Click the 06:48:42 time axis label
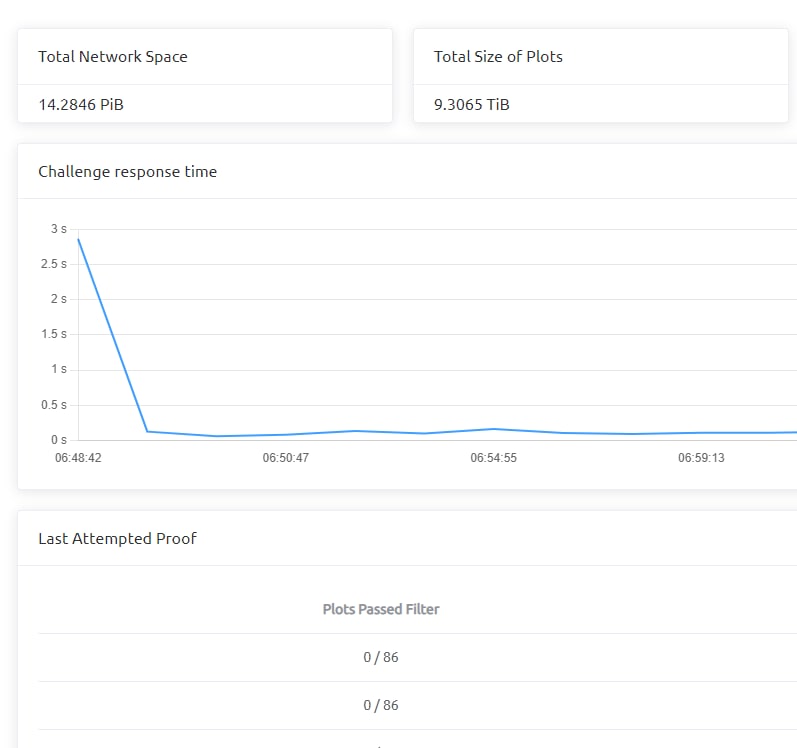This screenshot has height=748, width=797. click(78, 458)
